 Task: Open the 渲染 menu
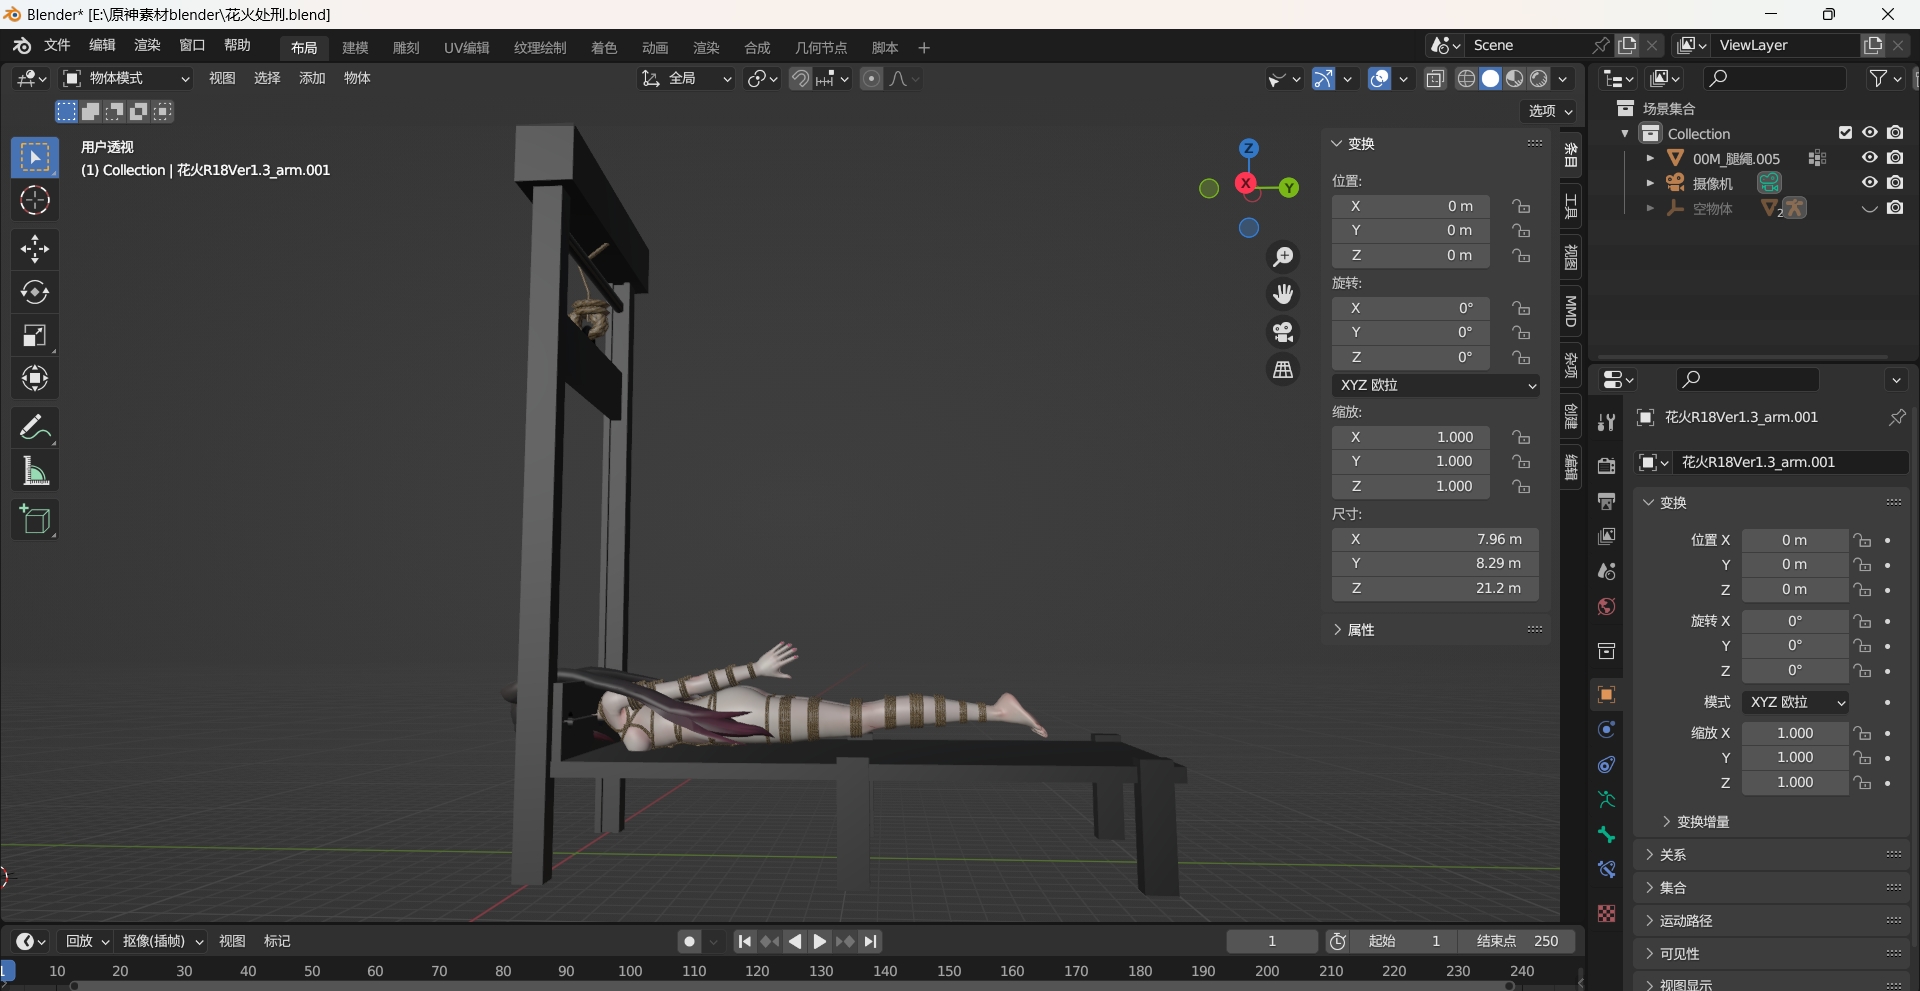point(147,46)
